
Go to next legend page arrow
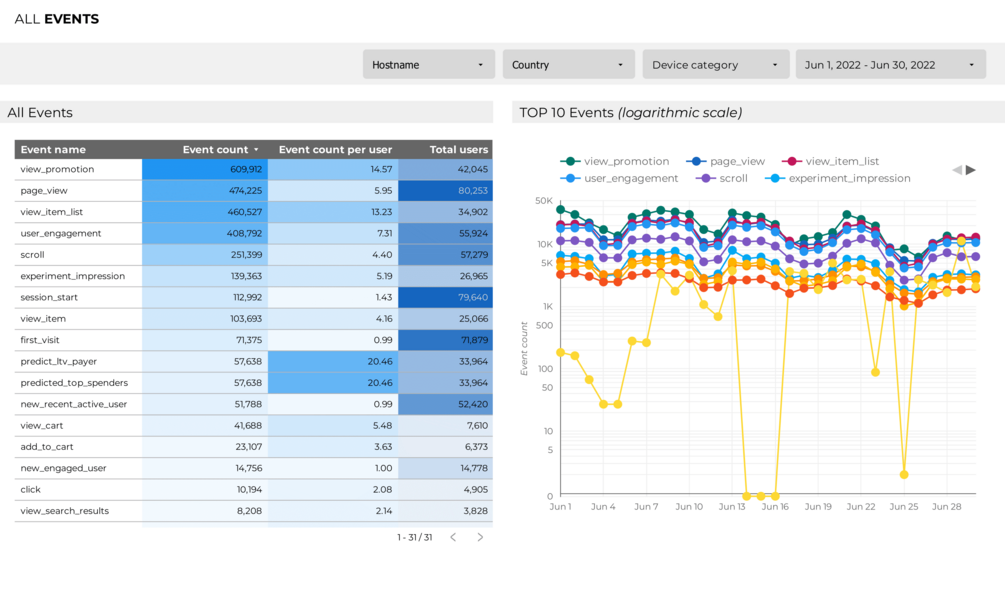point(970,170)
